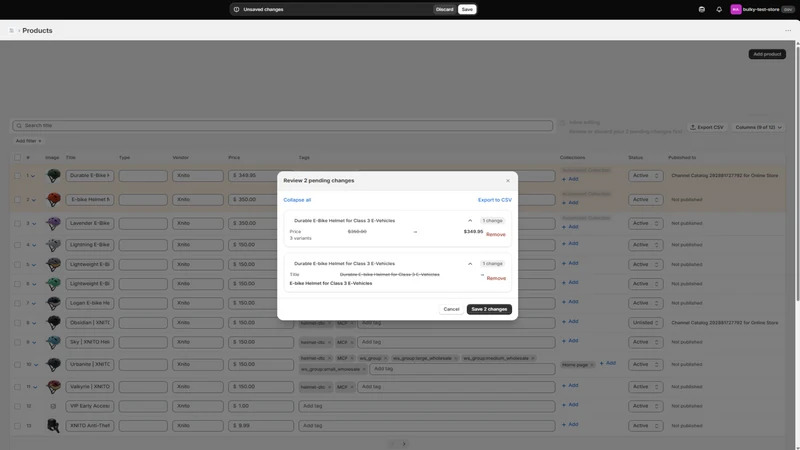The image size is (800, 450).
Task: Edit price field of Lightning E-Bike row
Action: pyautogui.click(x=261, y=245)
